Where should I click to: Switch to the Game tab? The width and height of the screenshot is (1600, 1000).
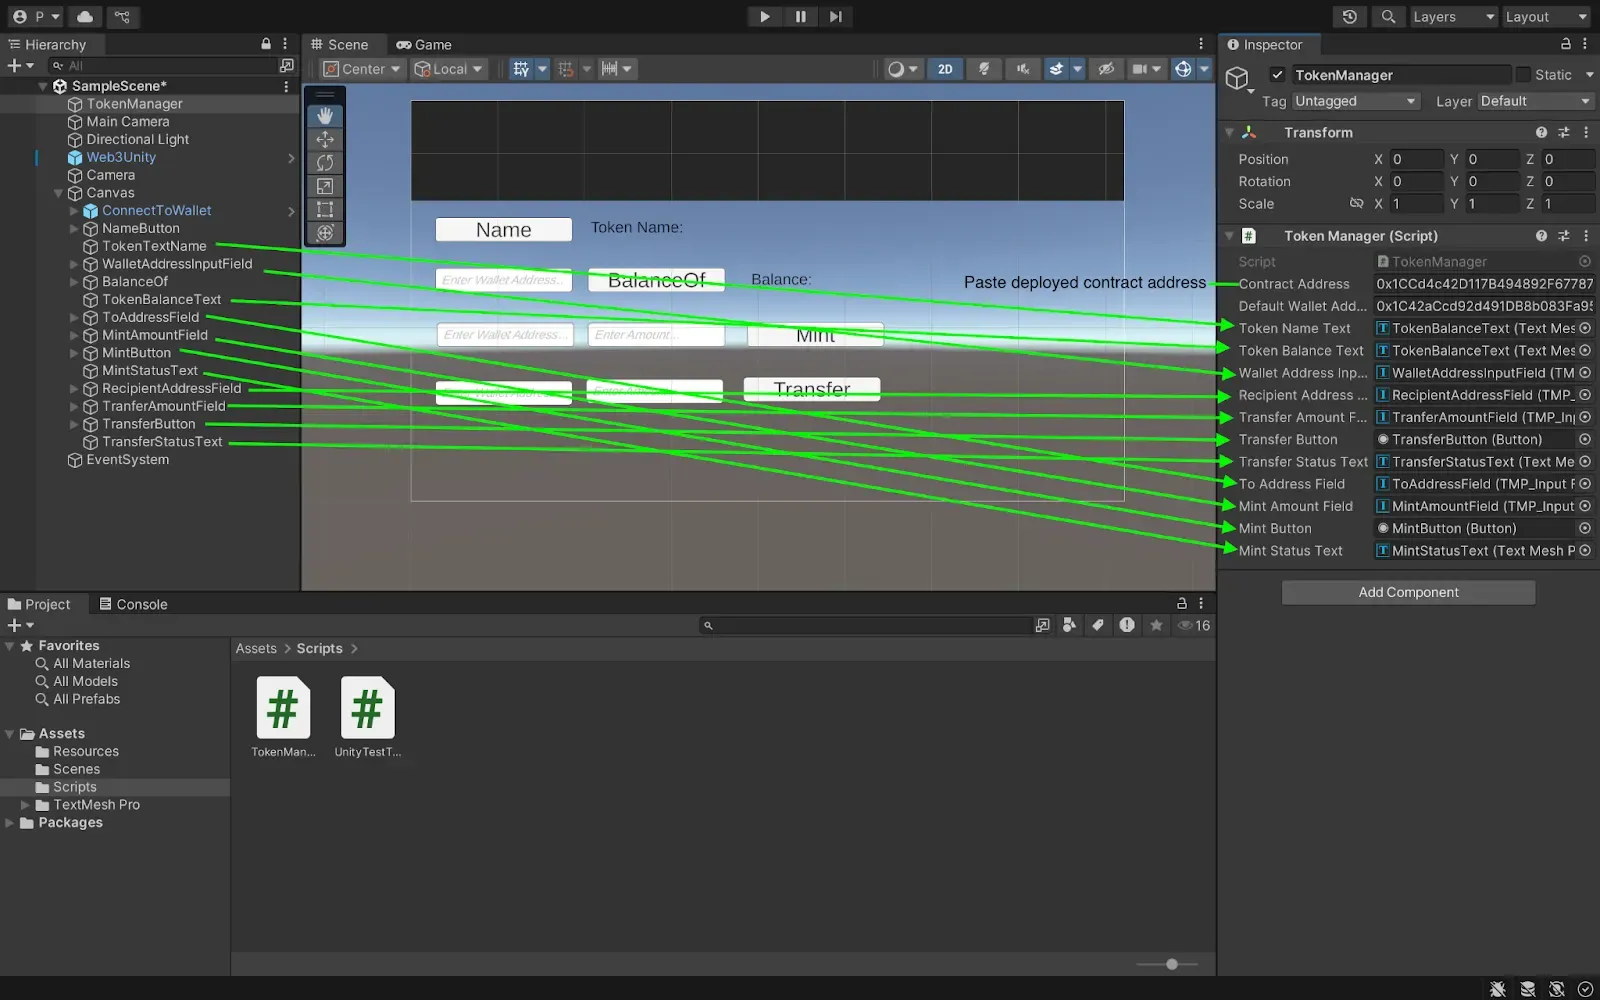[424, 45]
